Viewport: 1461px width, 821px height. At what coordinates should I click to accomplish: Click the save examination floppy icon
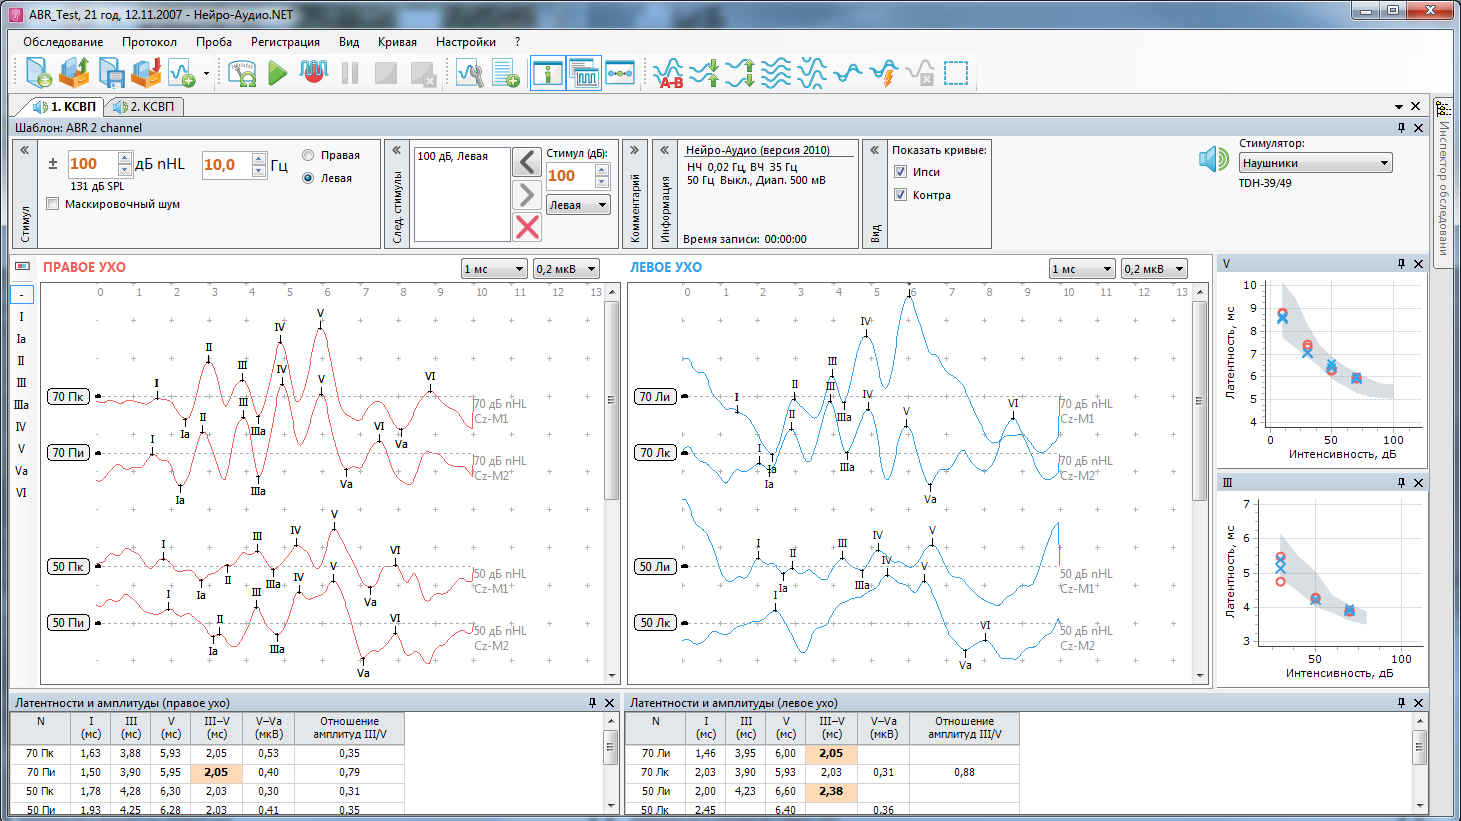(110, 73)
